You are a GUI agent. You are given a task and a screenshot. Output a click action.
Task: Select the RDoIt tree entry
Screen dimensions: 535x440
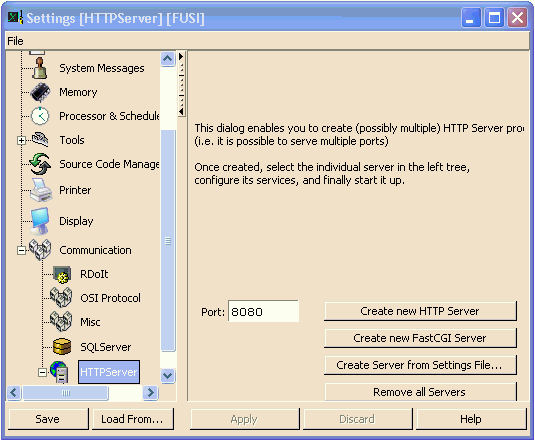(x=94, y=274)
